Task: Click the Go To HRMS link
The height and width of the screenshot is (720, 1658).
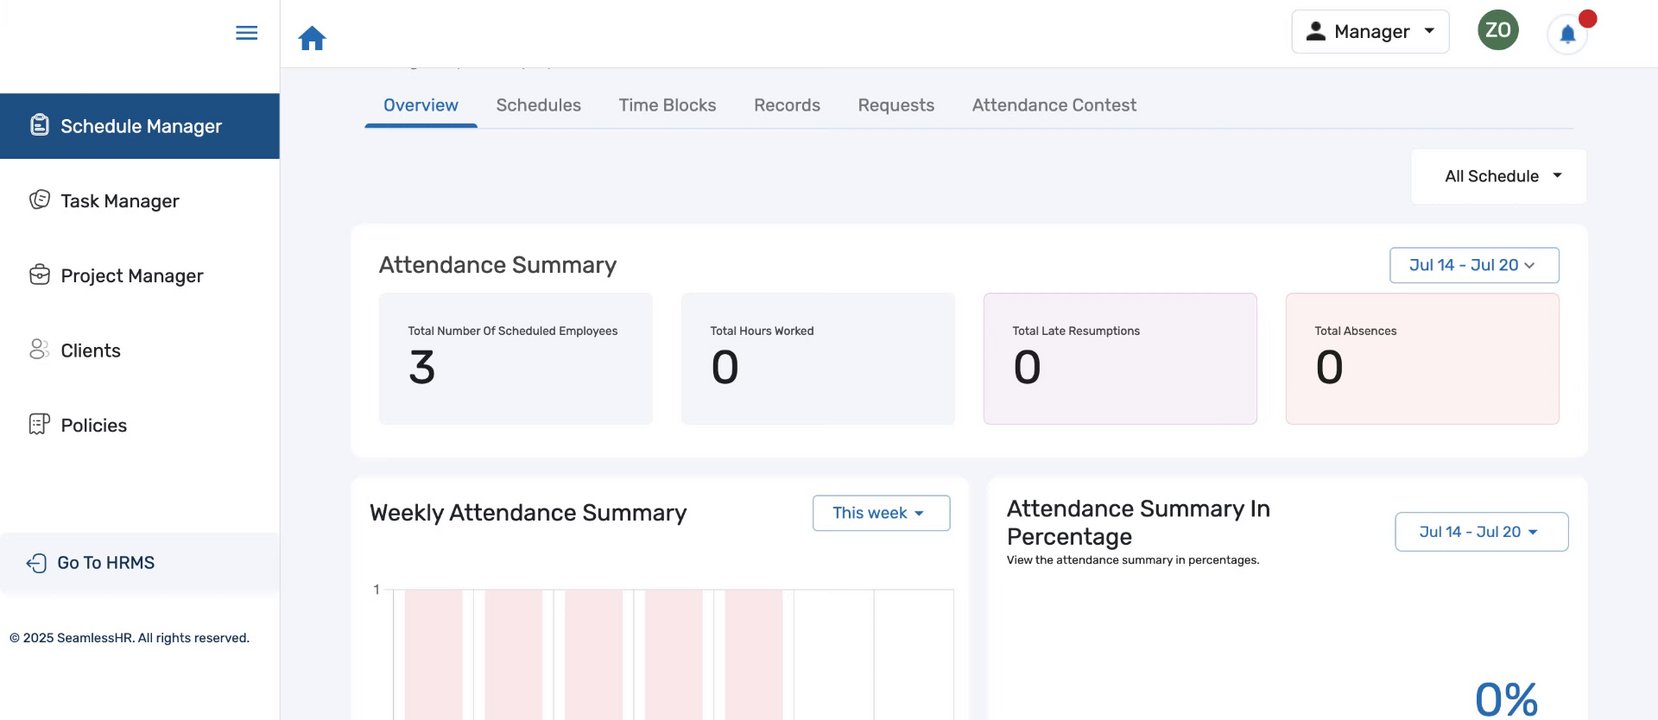Action: coord(106,563)
